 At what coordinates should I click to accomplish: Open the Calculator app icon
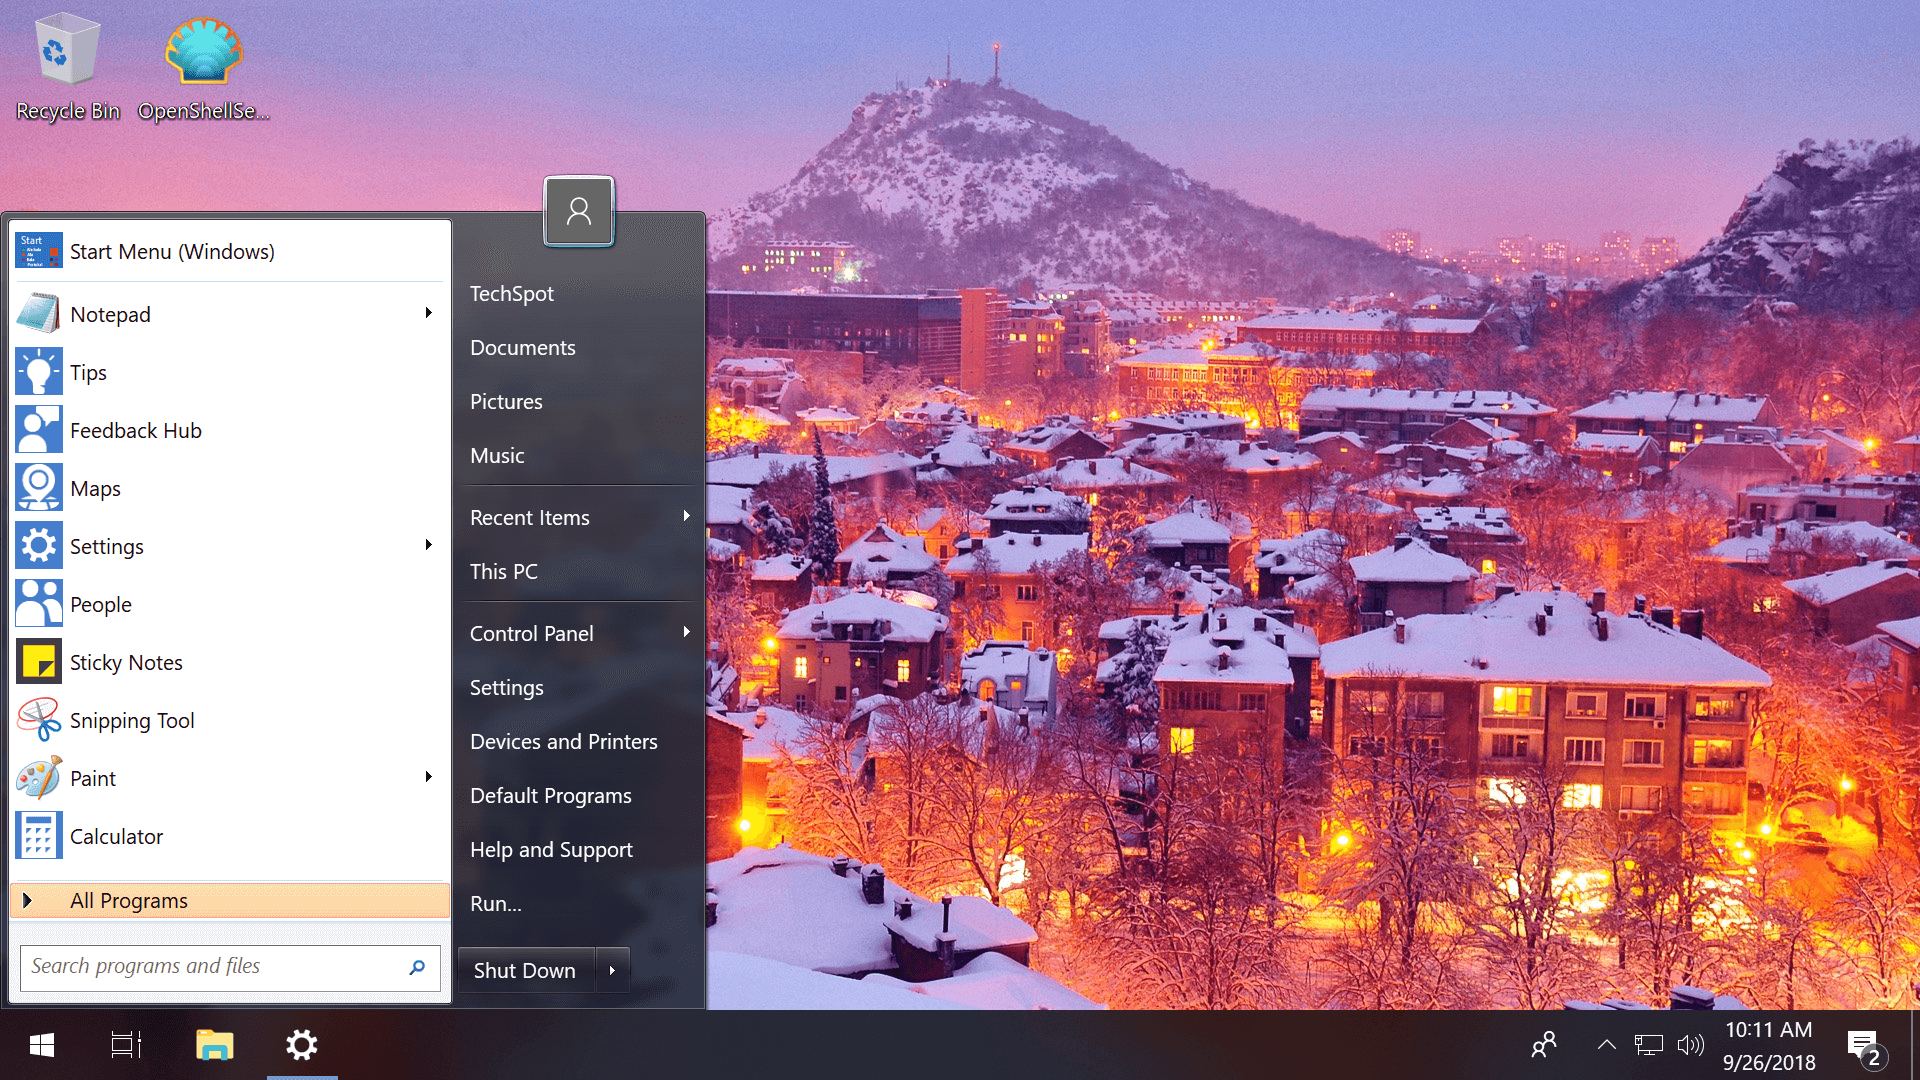click(x=39, y=836)
